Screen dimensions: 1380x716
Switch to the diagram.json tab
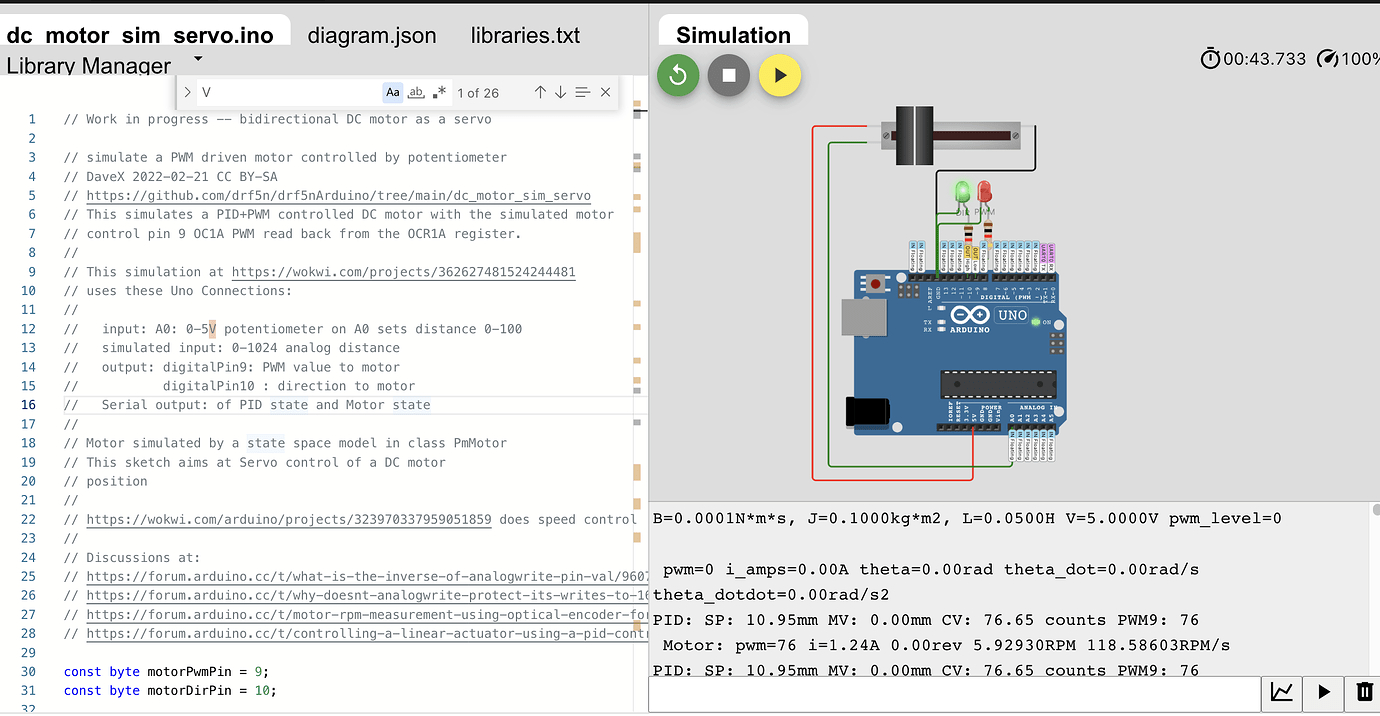(372, 35)
